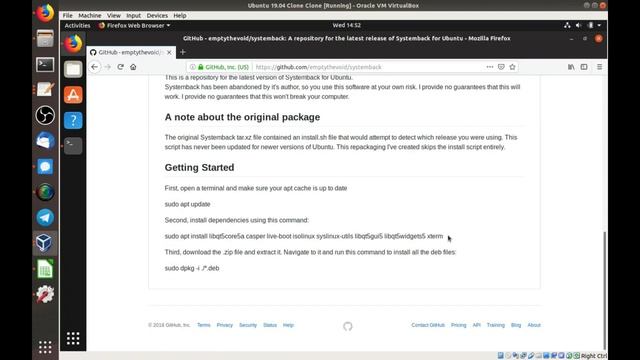Image resolution: width=640 pixels, height=360 pixels.
Task: Open page actions three-dot menu
Action: pyautogui.click(x=490, y=67)
